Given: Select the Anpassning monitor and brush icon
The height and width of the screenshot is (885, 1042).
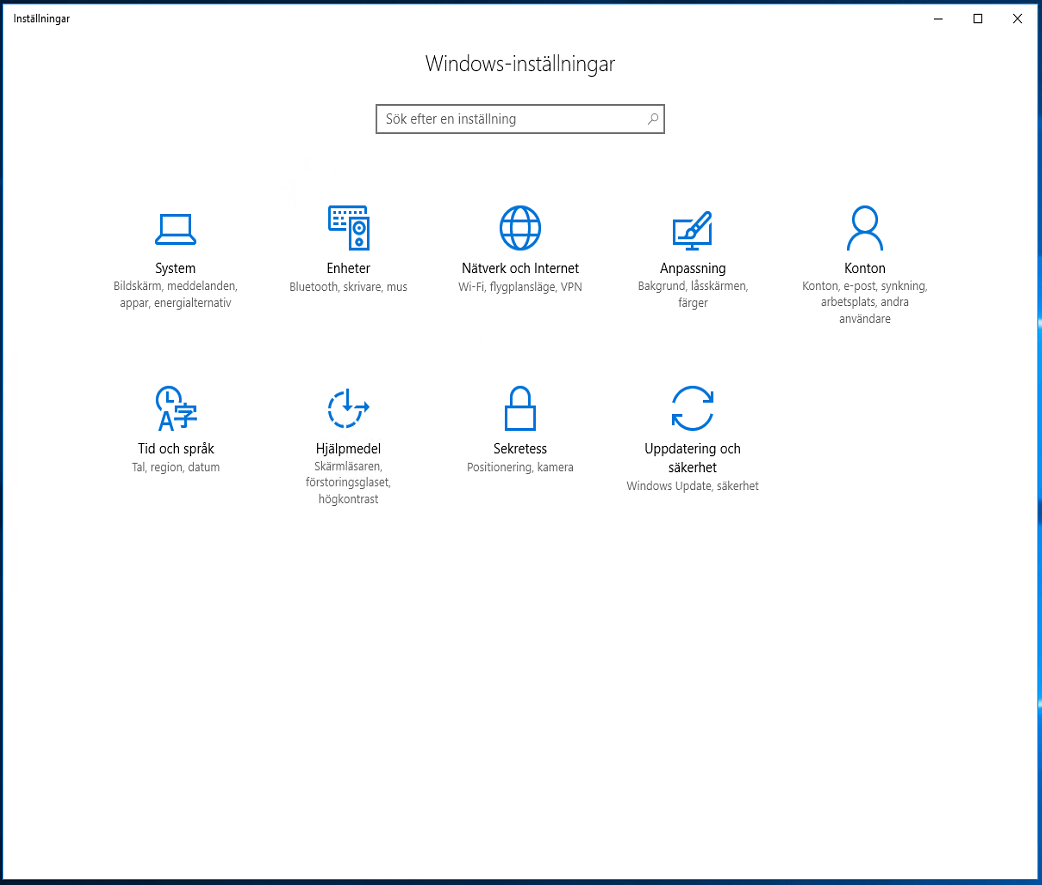Looking at the screenshot, I should click(692, 229).
